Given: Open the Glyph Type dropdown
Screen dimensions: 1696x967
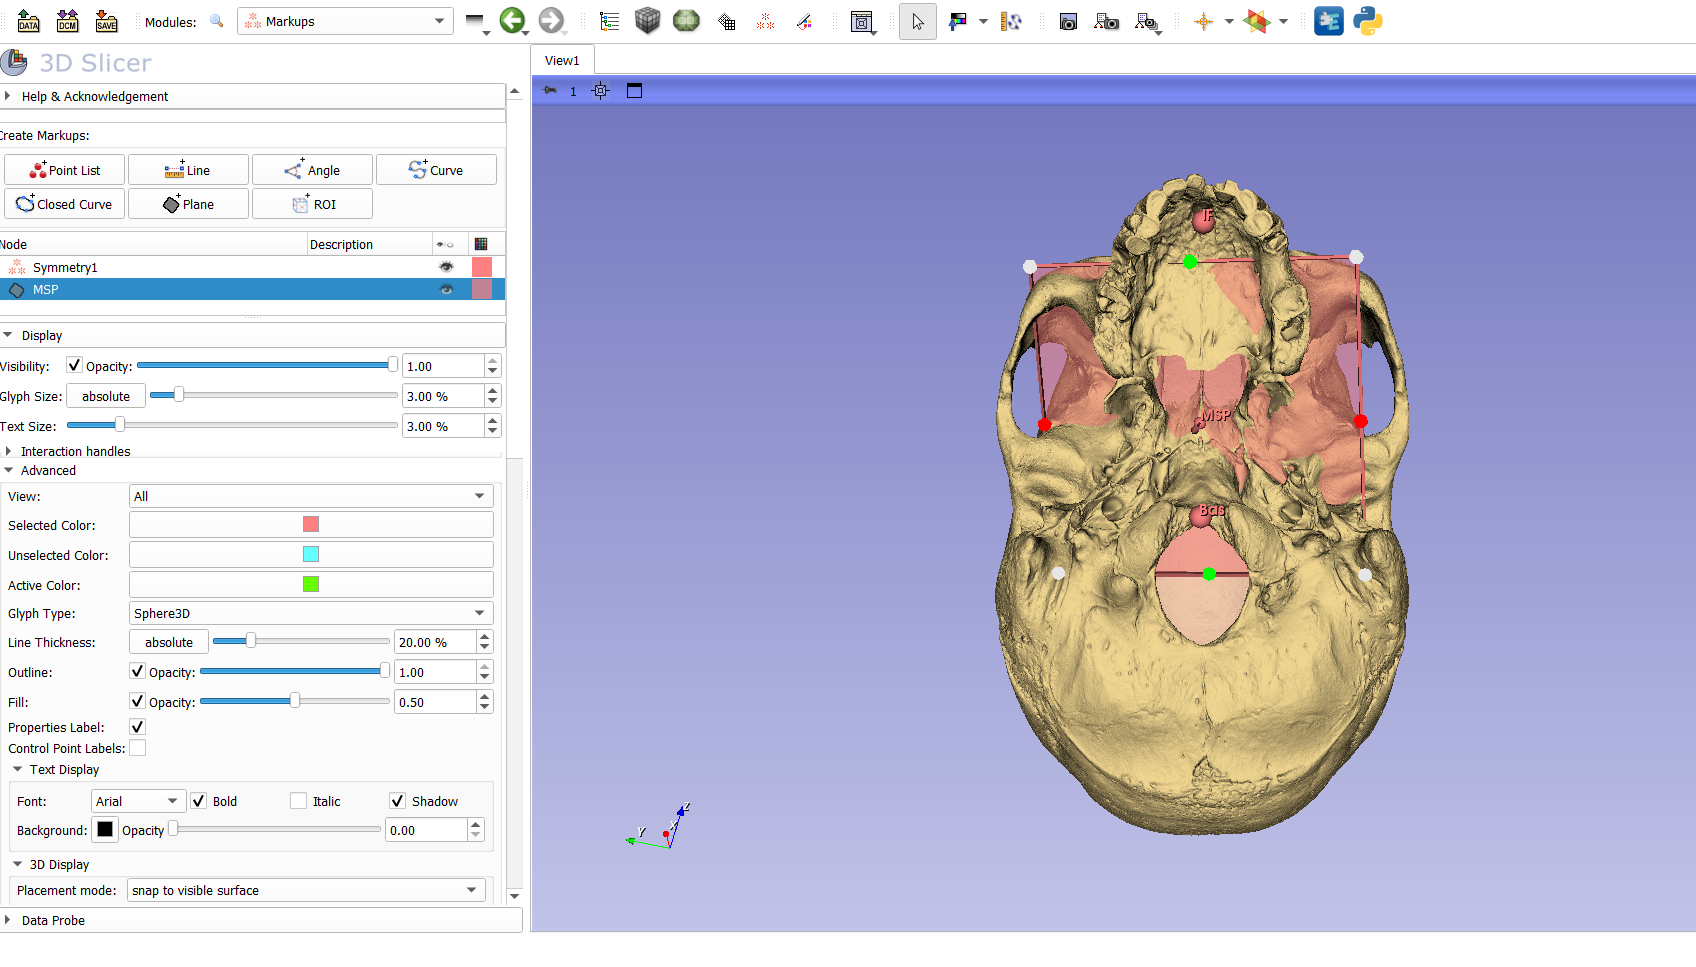Looking at the screenshot, I should coord(310,613).
